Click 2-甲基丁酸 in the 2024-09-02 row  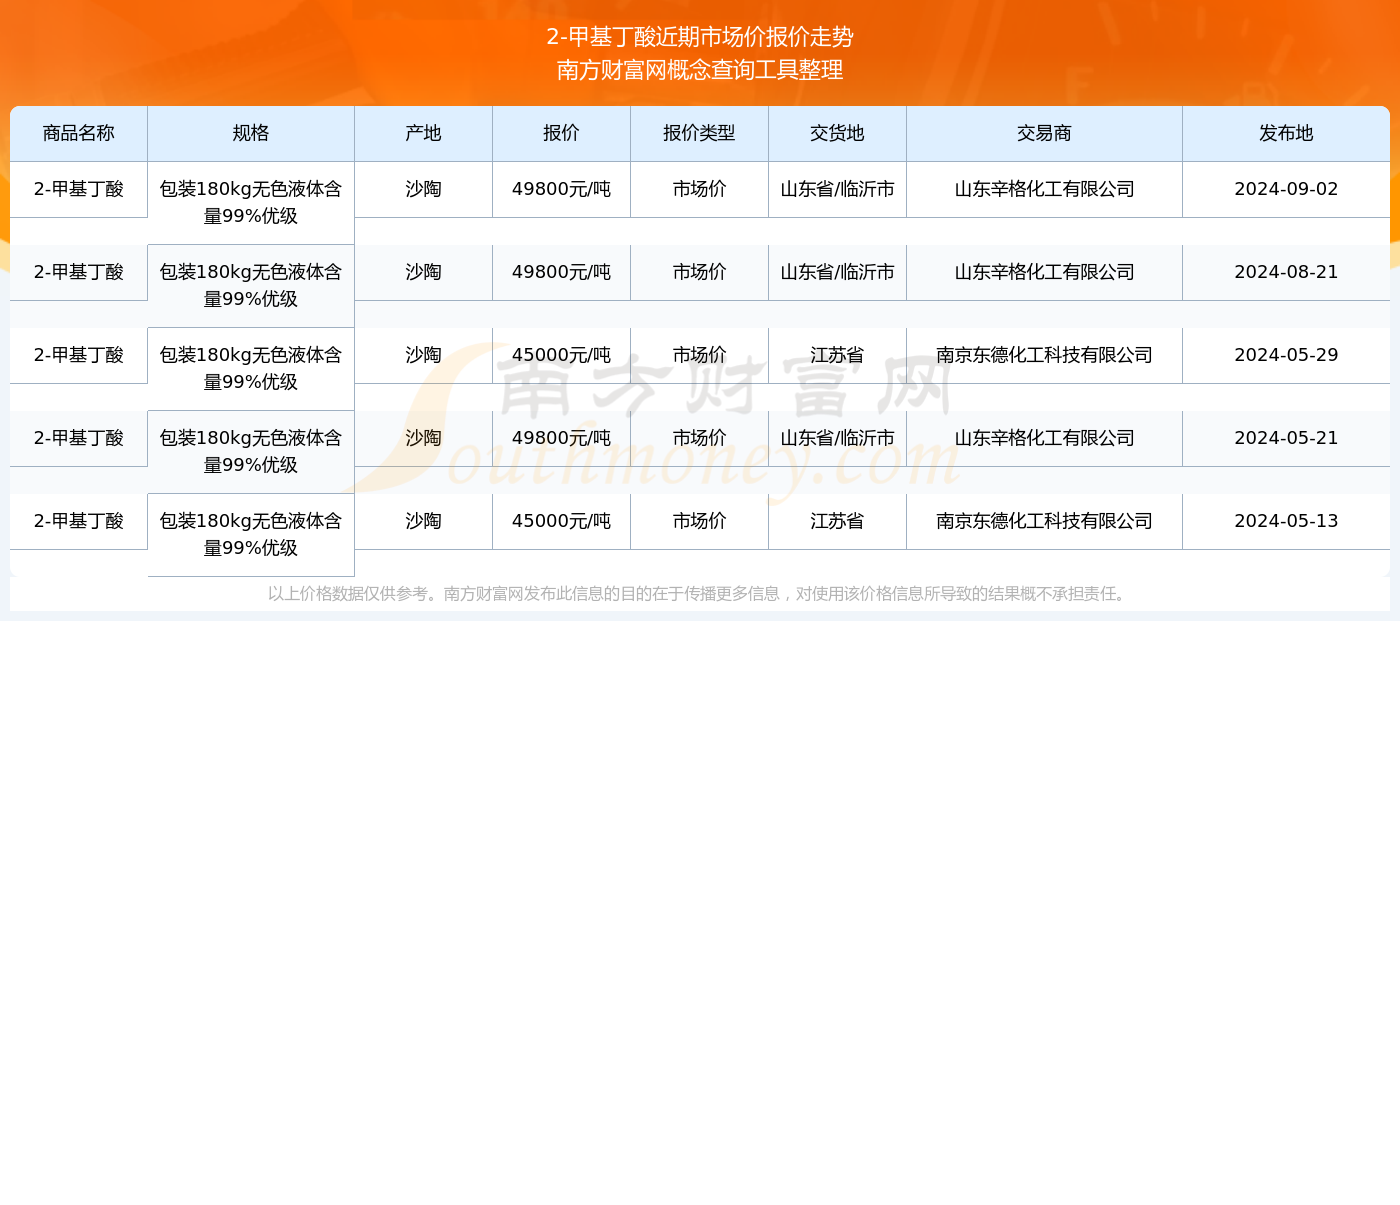(79, 189)
